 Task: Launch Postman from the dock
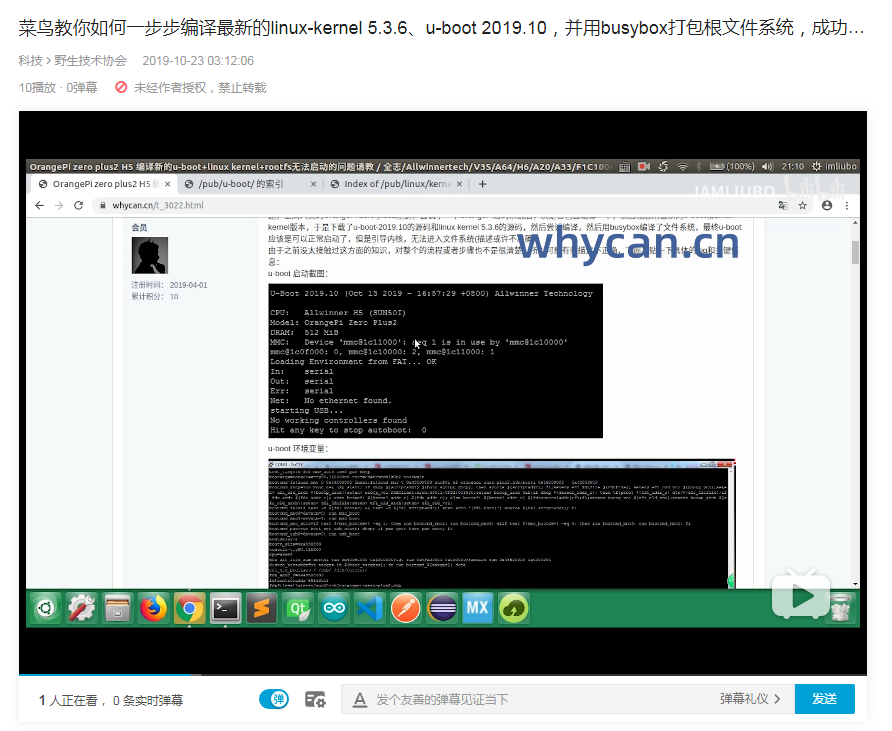406,609
